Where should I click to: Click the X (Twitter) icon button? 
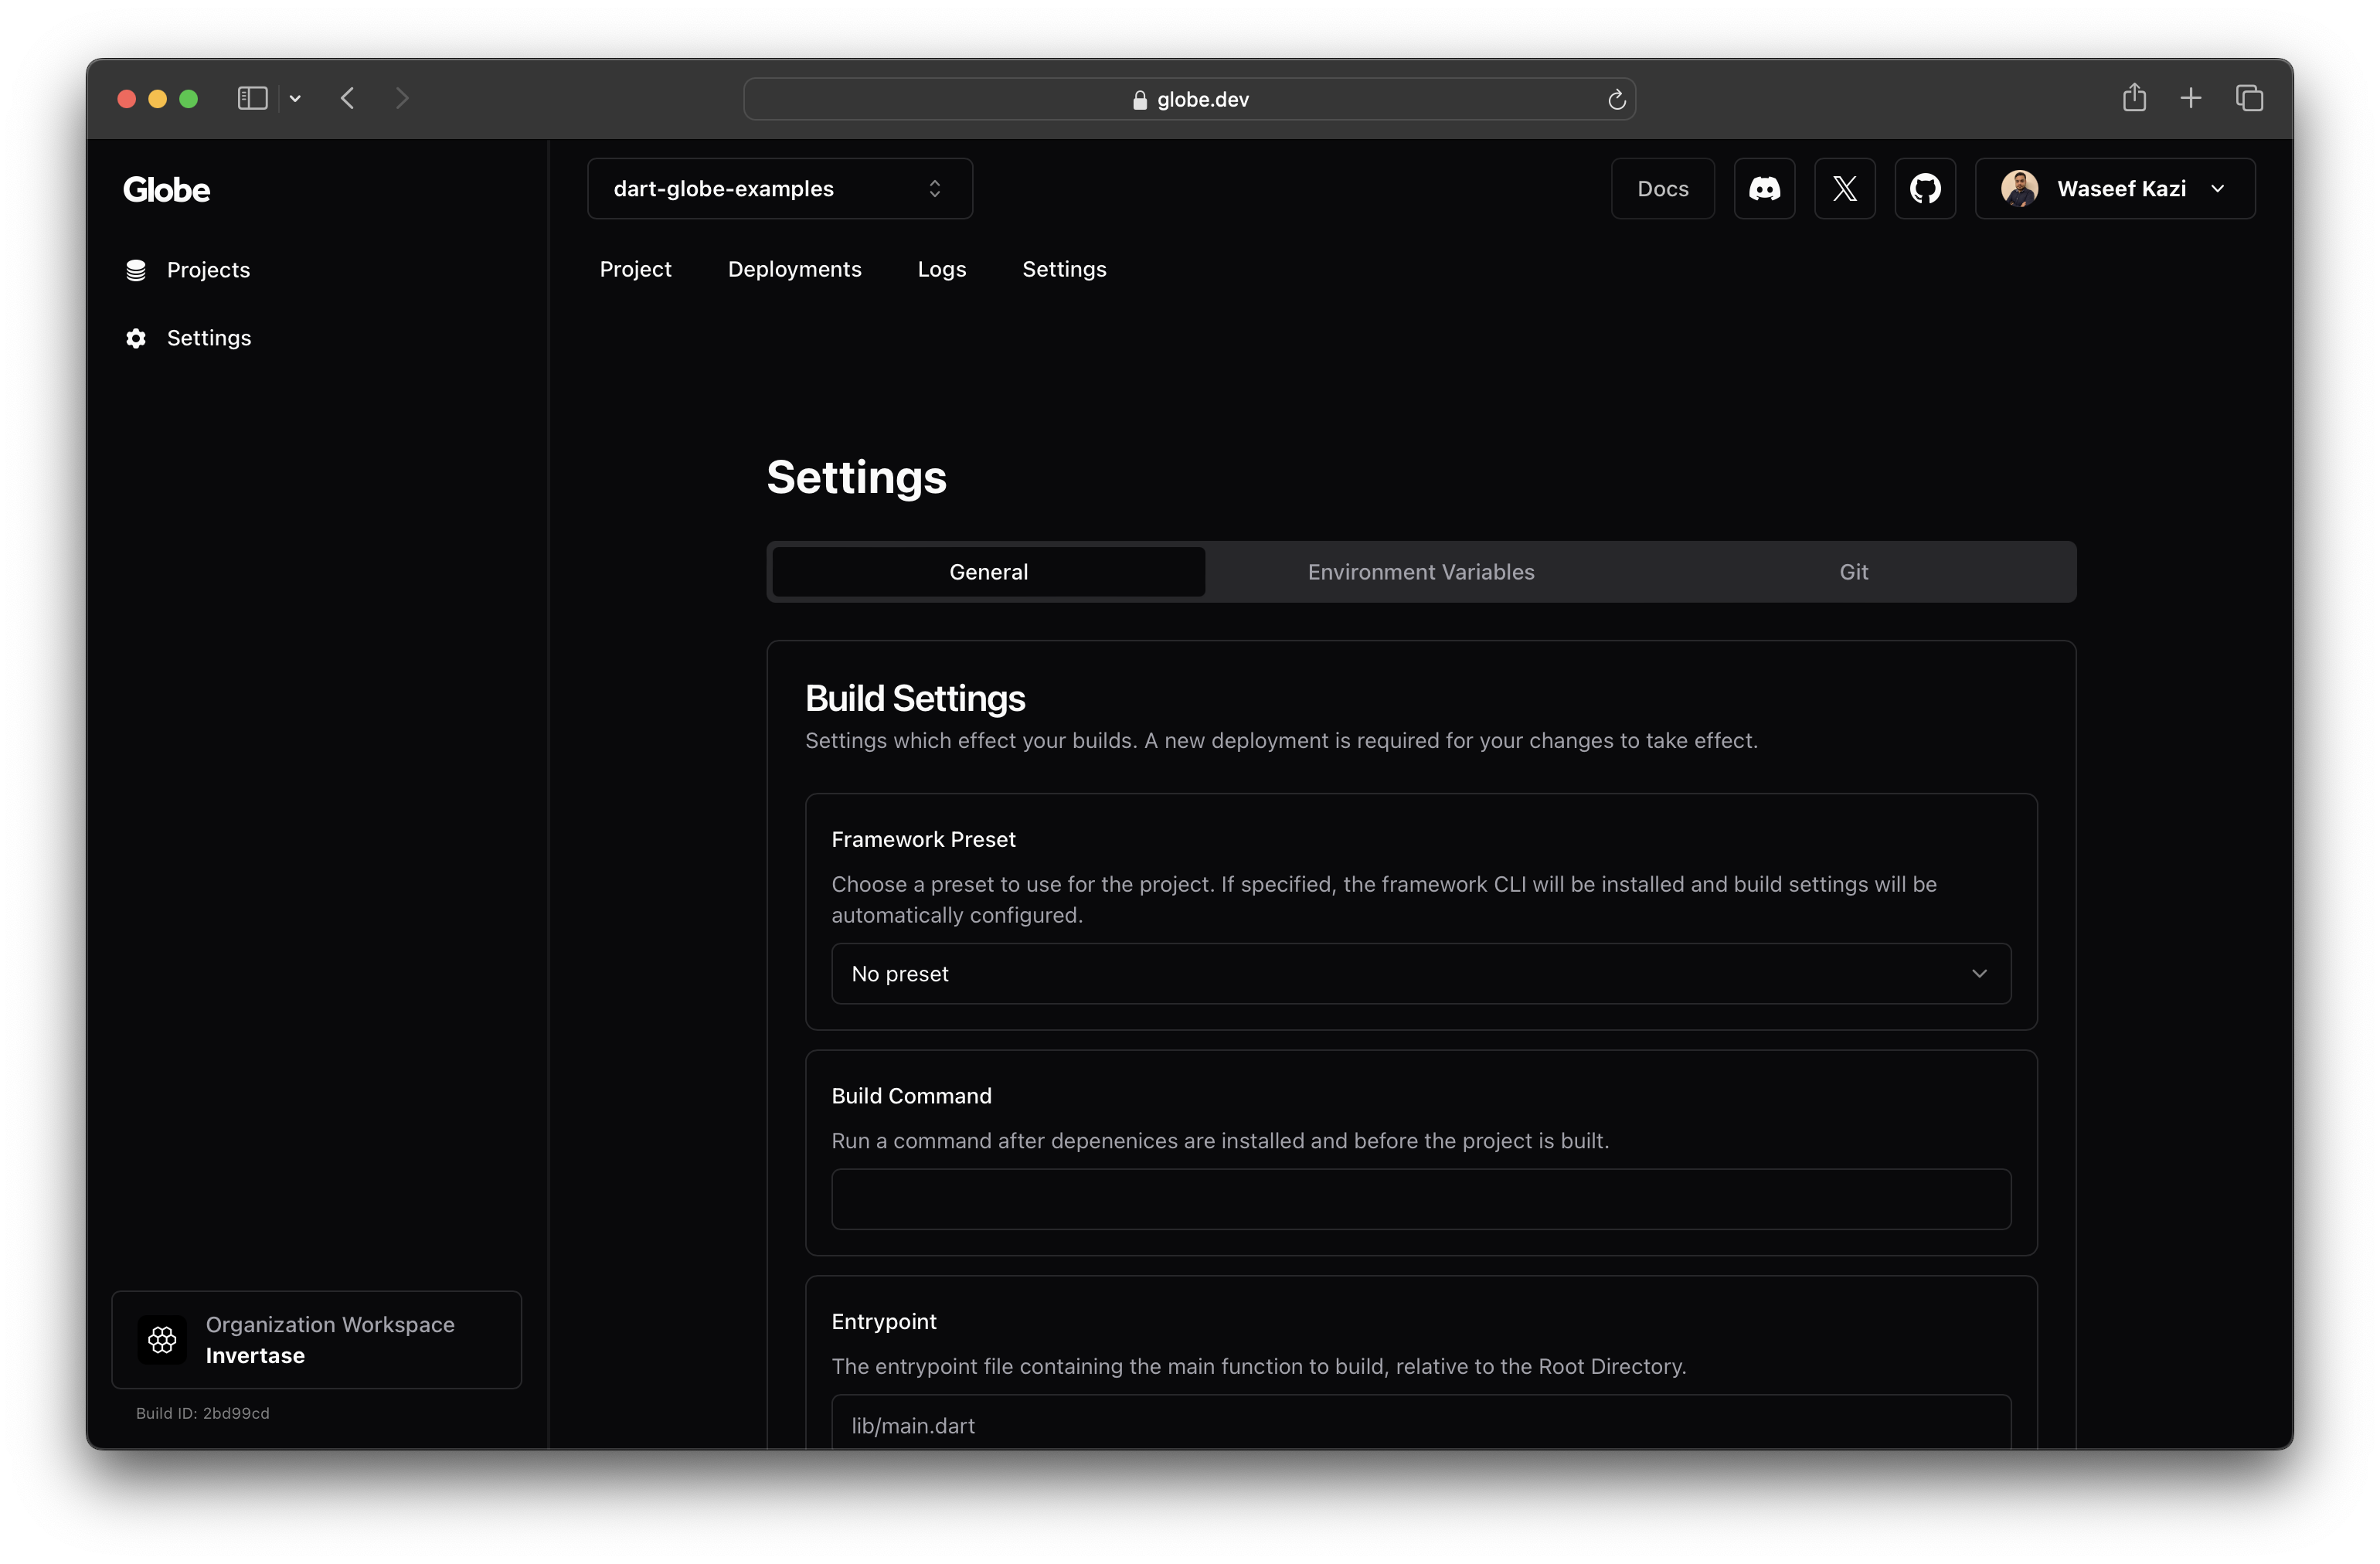pos(1844,188)
